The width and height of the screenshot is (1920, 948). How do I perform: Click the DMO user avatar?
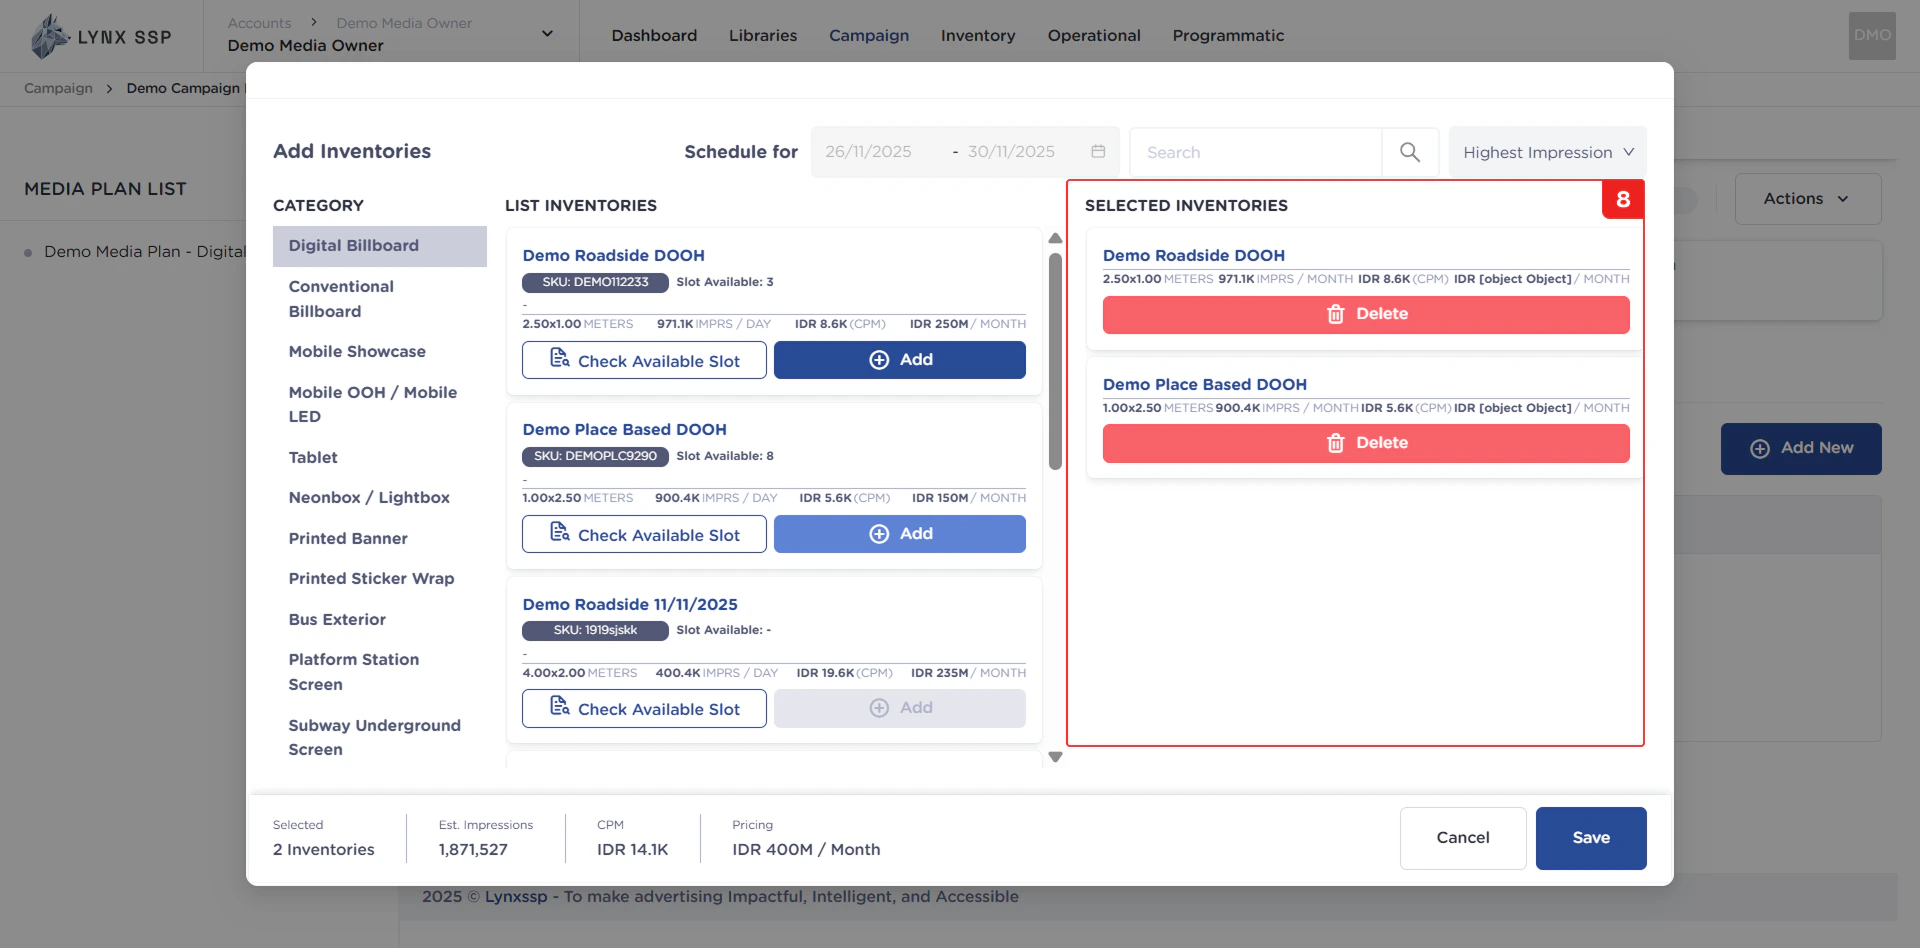click(x=1872, y=36)
